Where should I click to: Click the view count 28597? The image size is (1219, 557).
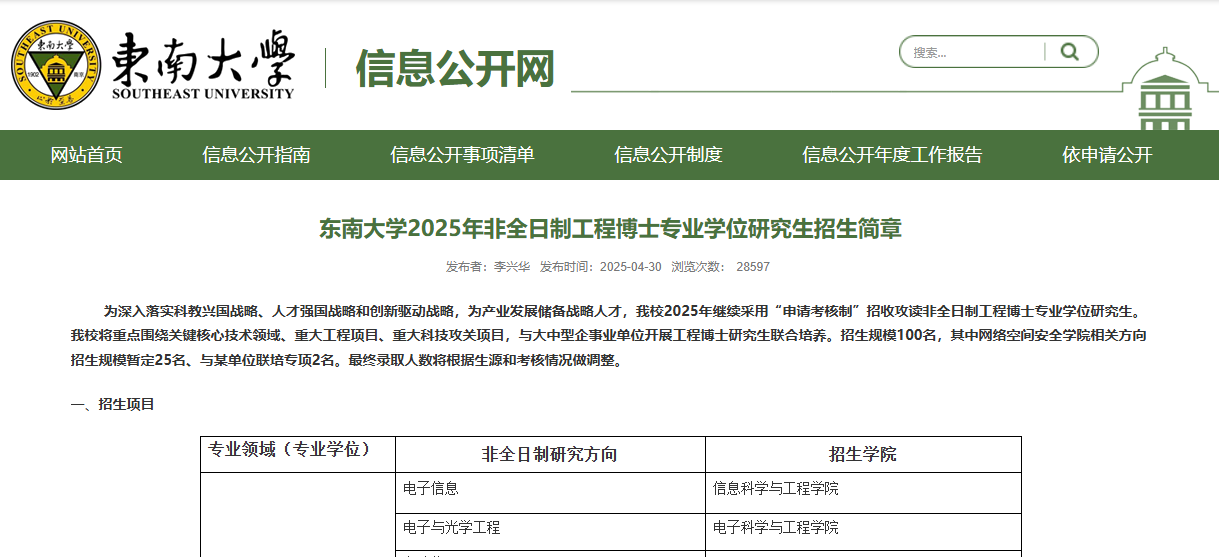click(x=752, y=267)
